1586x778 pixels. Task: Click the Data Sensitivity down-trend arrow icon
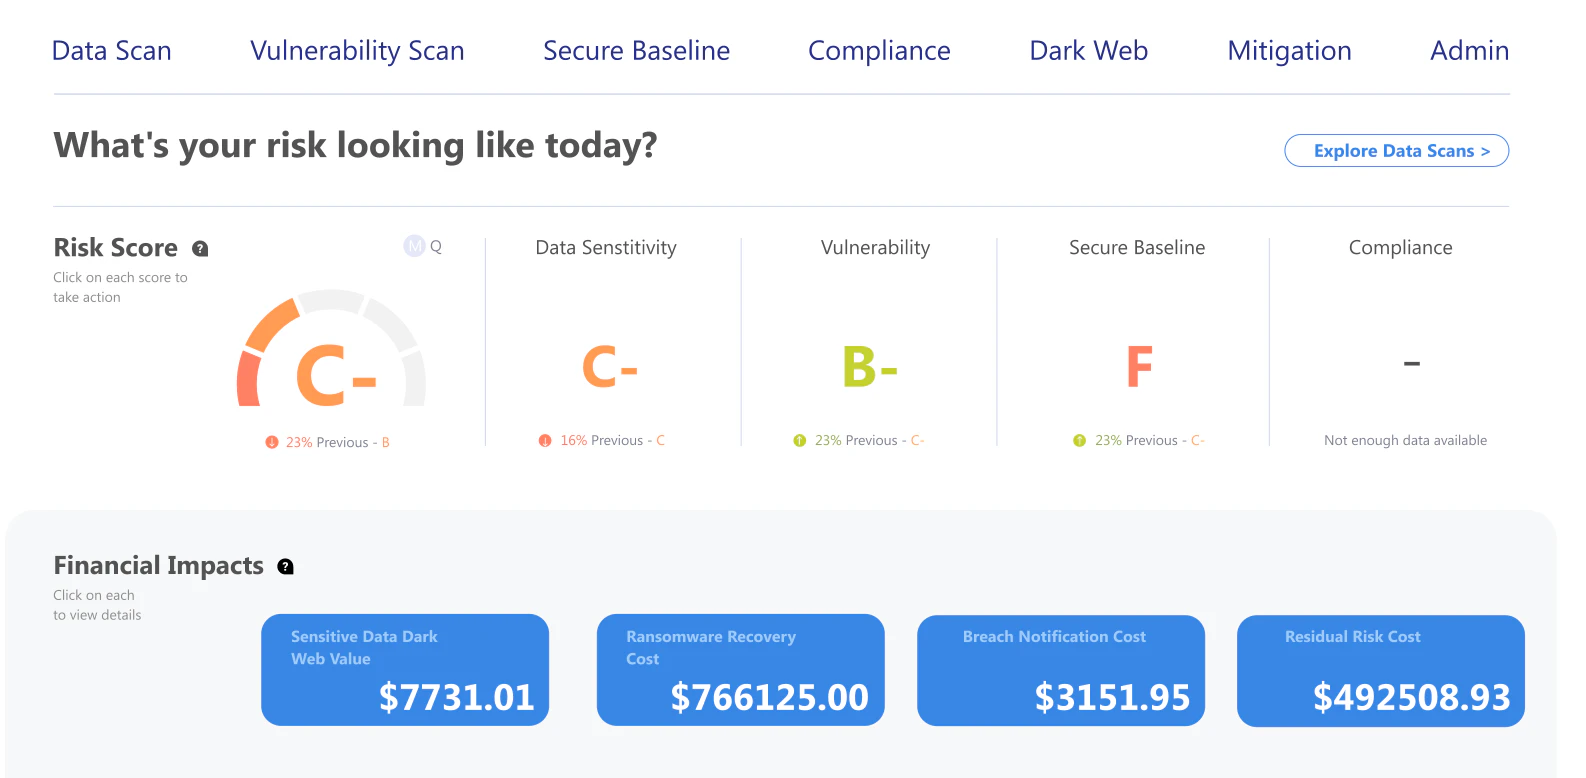coord(545,440)
